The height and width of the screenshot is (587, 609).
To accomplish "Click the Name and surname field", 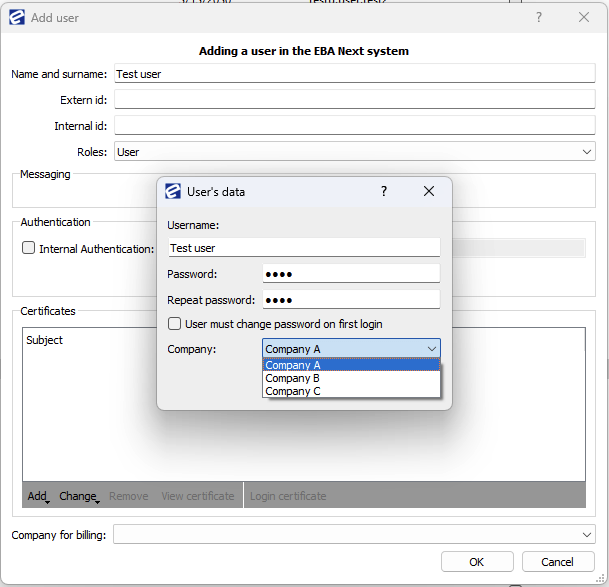I will [x=354, y=74].
